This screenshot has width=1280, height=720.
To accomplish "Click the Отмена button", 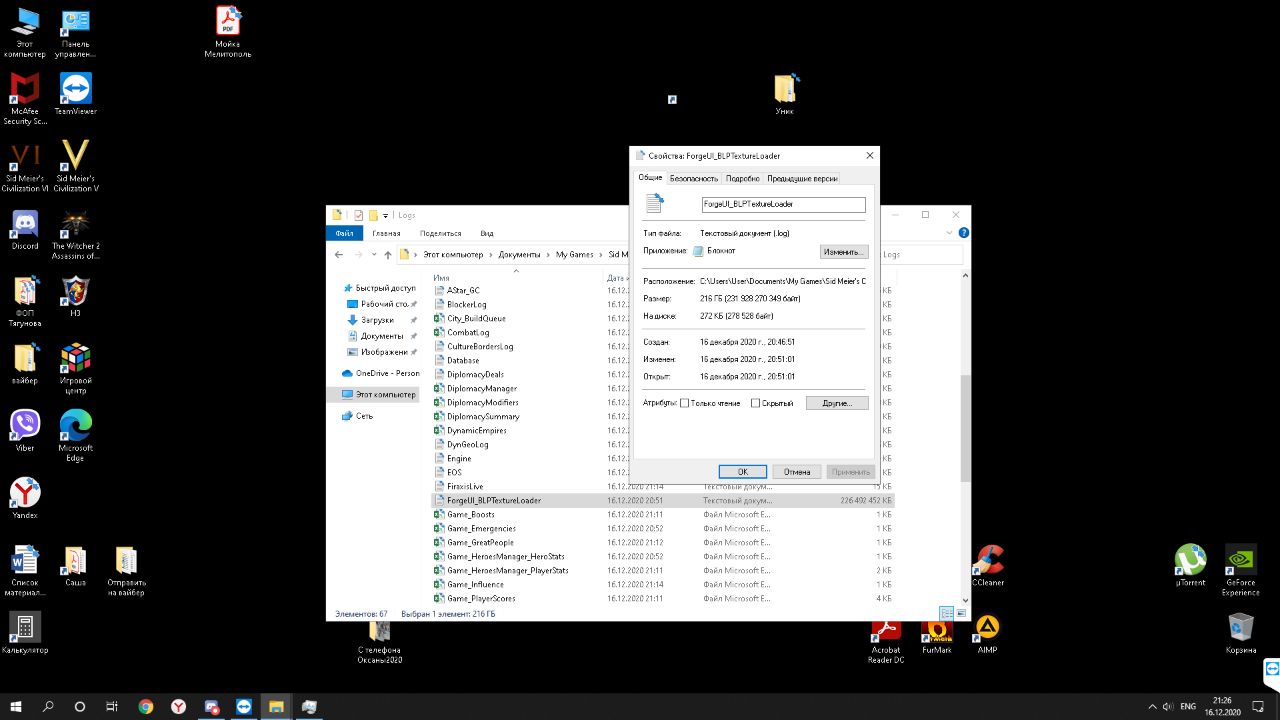I will click(797, 471).
